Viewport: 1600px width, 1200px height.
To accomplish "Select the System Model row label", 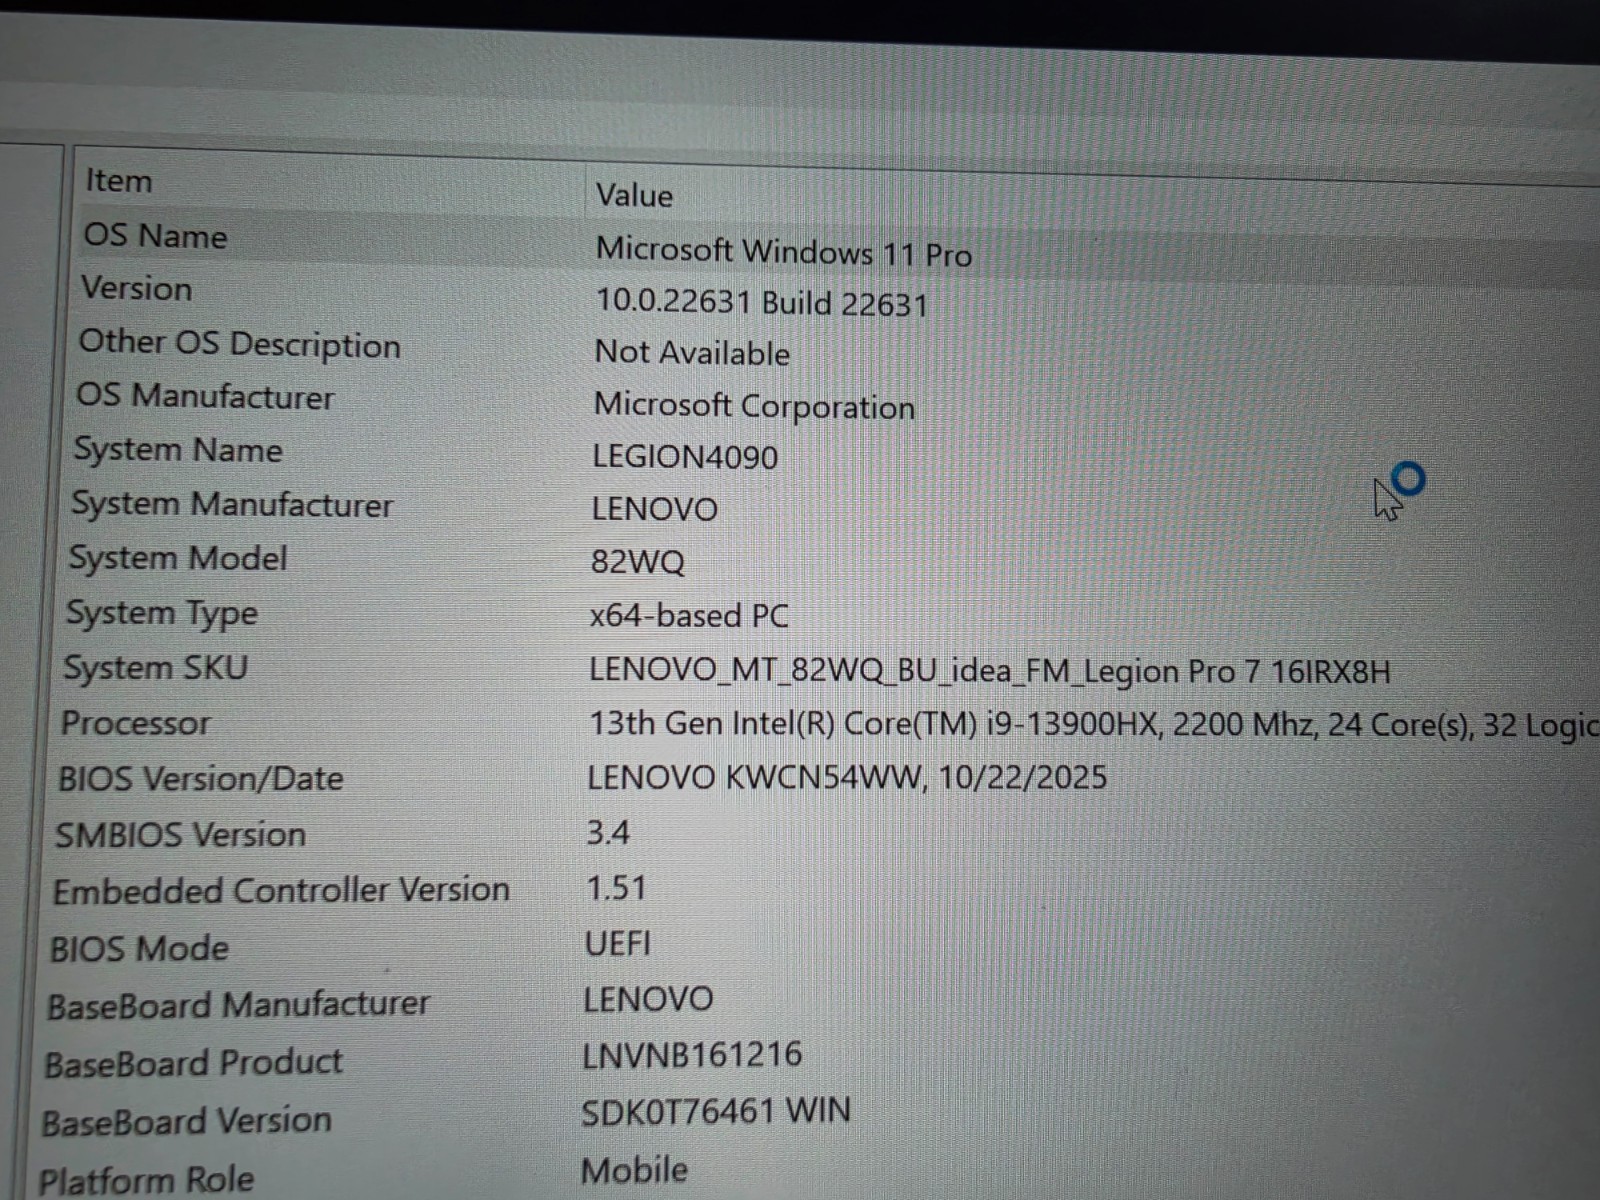I will (x=177, y=558).
